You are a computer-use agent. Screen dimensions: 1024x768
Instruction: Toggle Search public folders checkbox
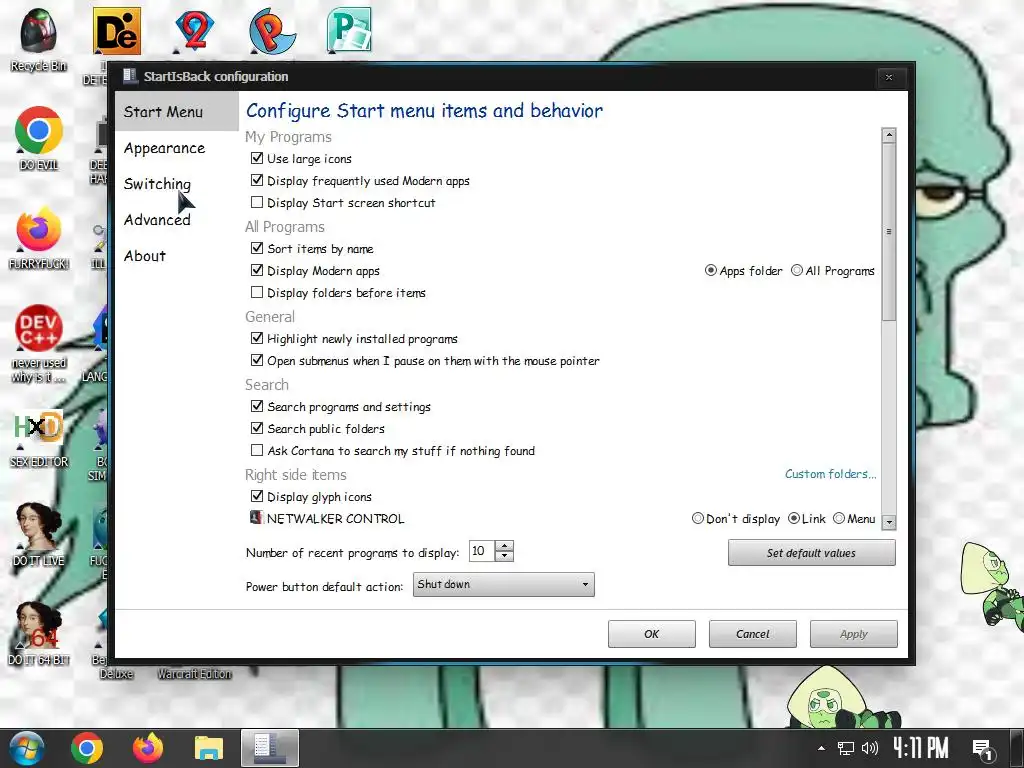(257, 428)
